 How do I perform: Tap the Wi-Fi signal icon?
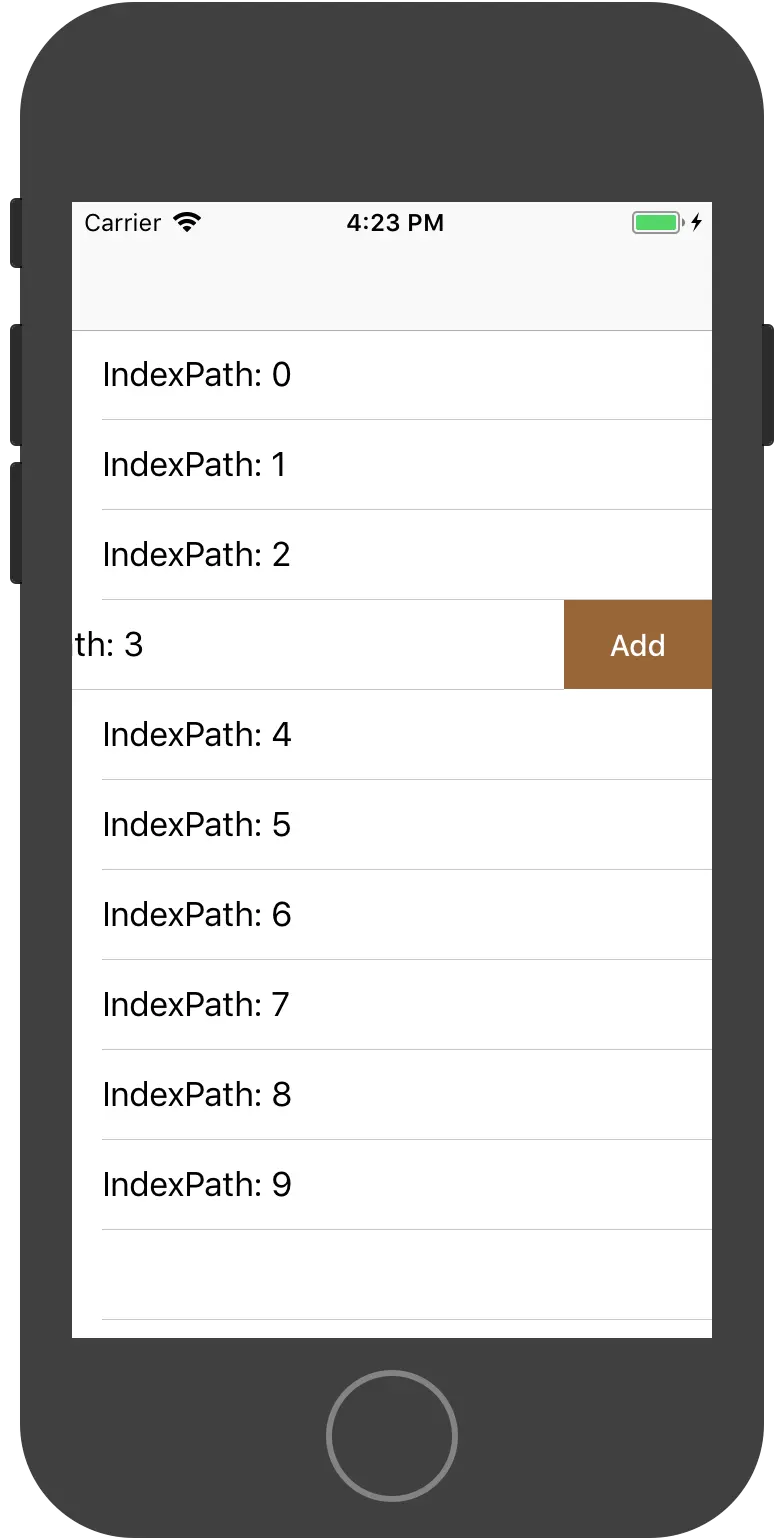click(187, 222)
